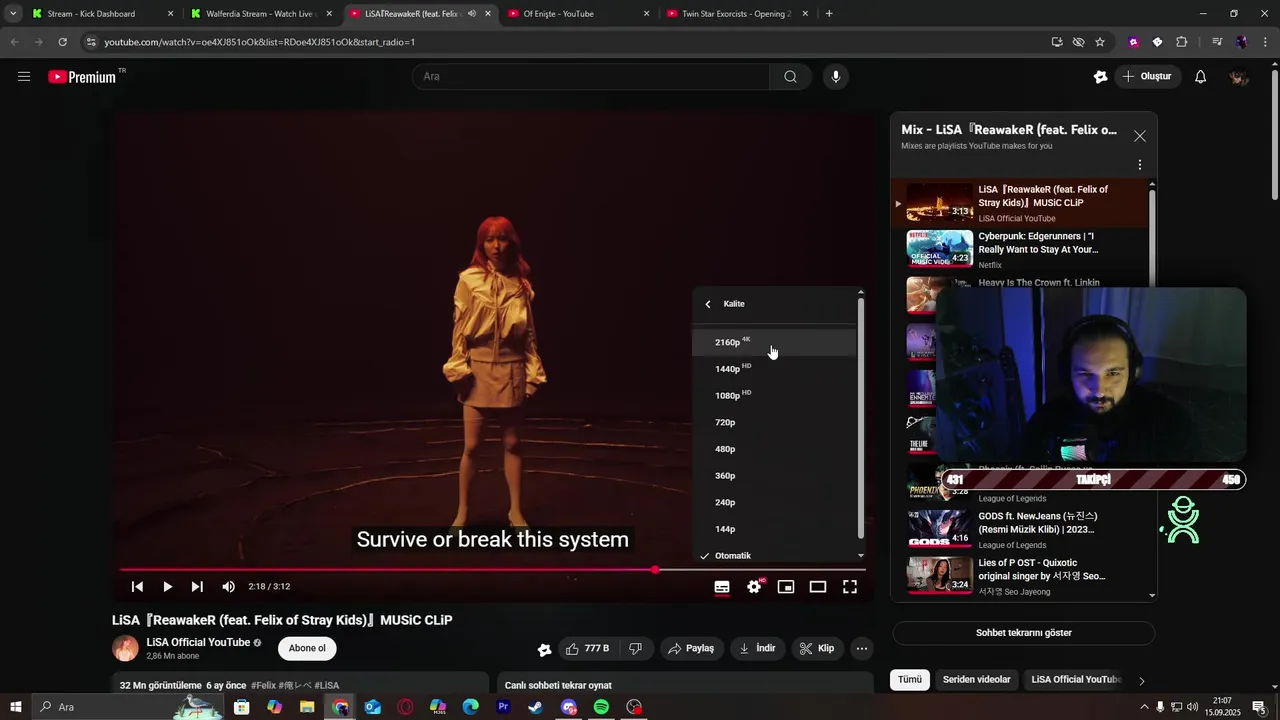Start voice search with microphone icon
This screenshot has height=720, width=1280.
tap(836, 76)
